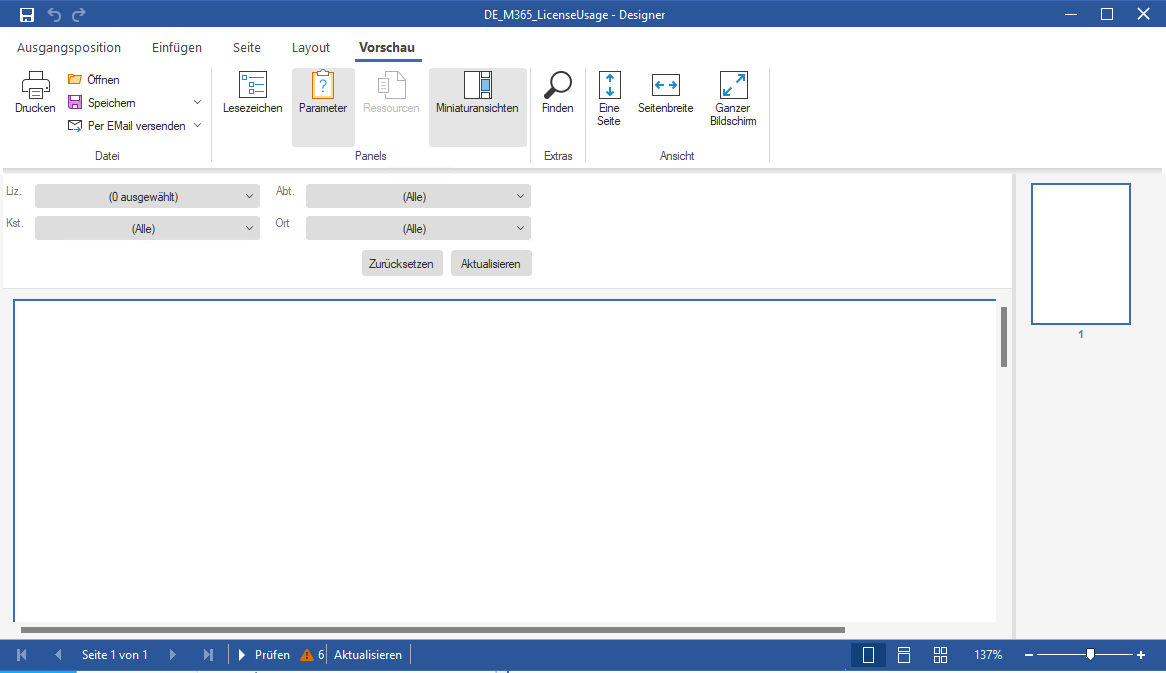Decrease zoom with minus button
This screenshot has width=1166, height=673.
[1029, 655]
